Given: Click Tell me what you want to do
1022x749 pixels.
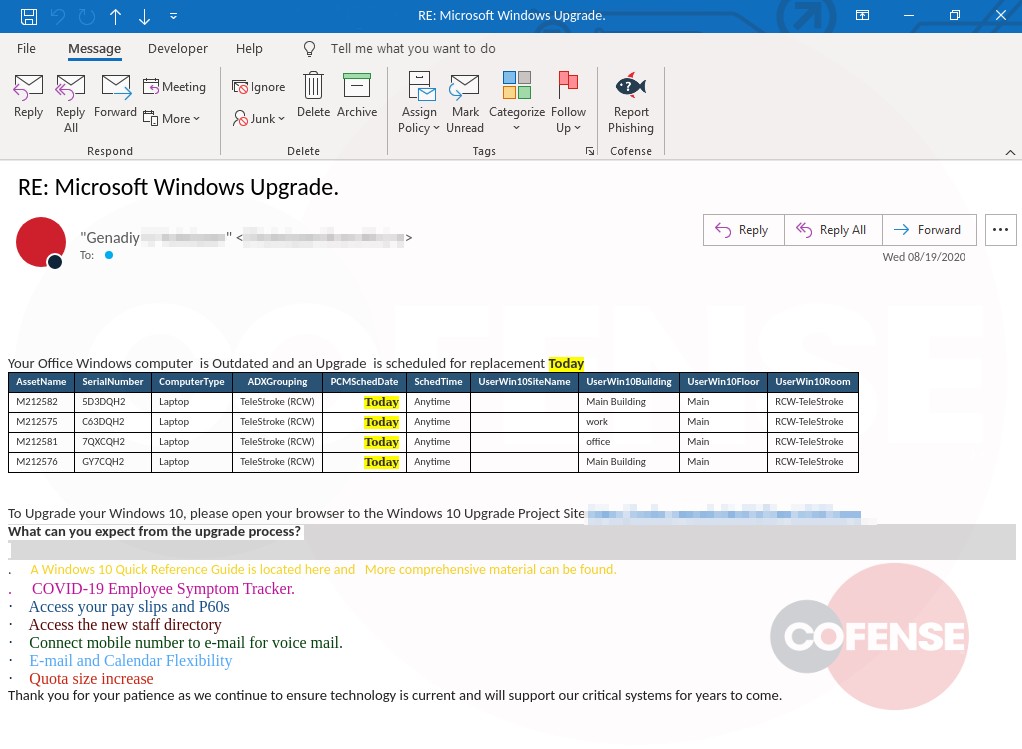Looking at the screenshot, I should click(x=413, y=49).
